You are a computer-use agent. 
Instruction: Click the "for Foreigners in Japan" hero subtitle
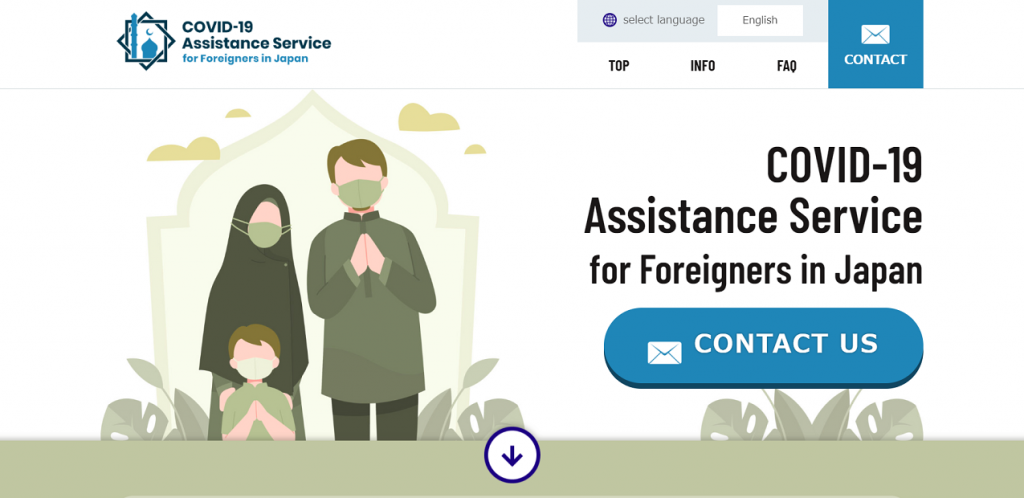756,270
